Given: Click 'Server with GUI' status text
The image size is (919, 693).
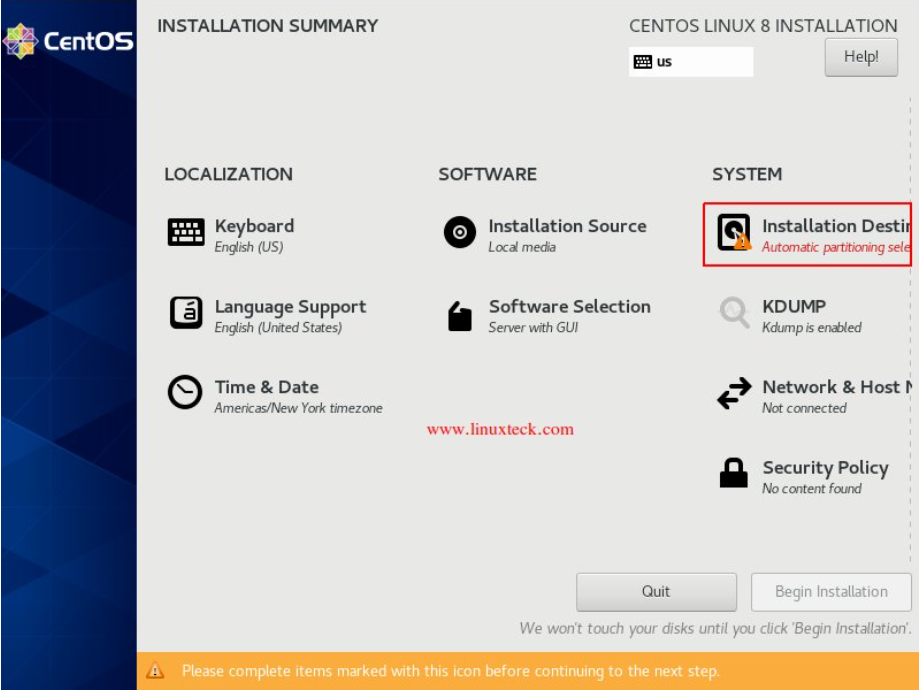Looking at the screenshot, I should 533,327.
